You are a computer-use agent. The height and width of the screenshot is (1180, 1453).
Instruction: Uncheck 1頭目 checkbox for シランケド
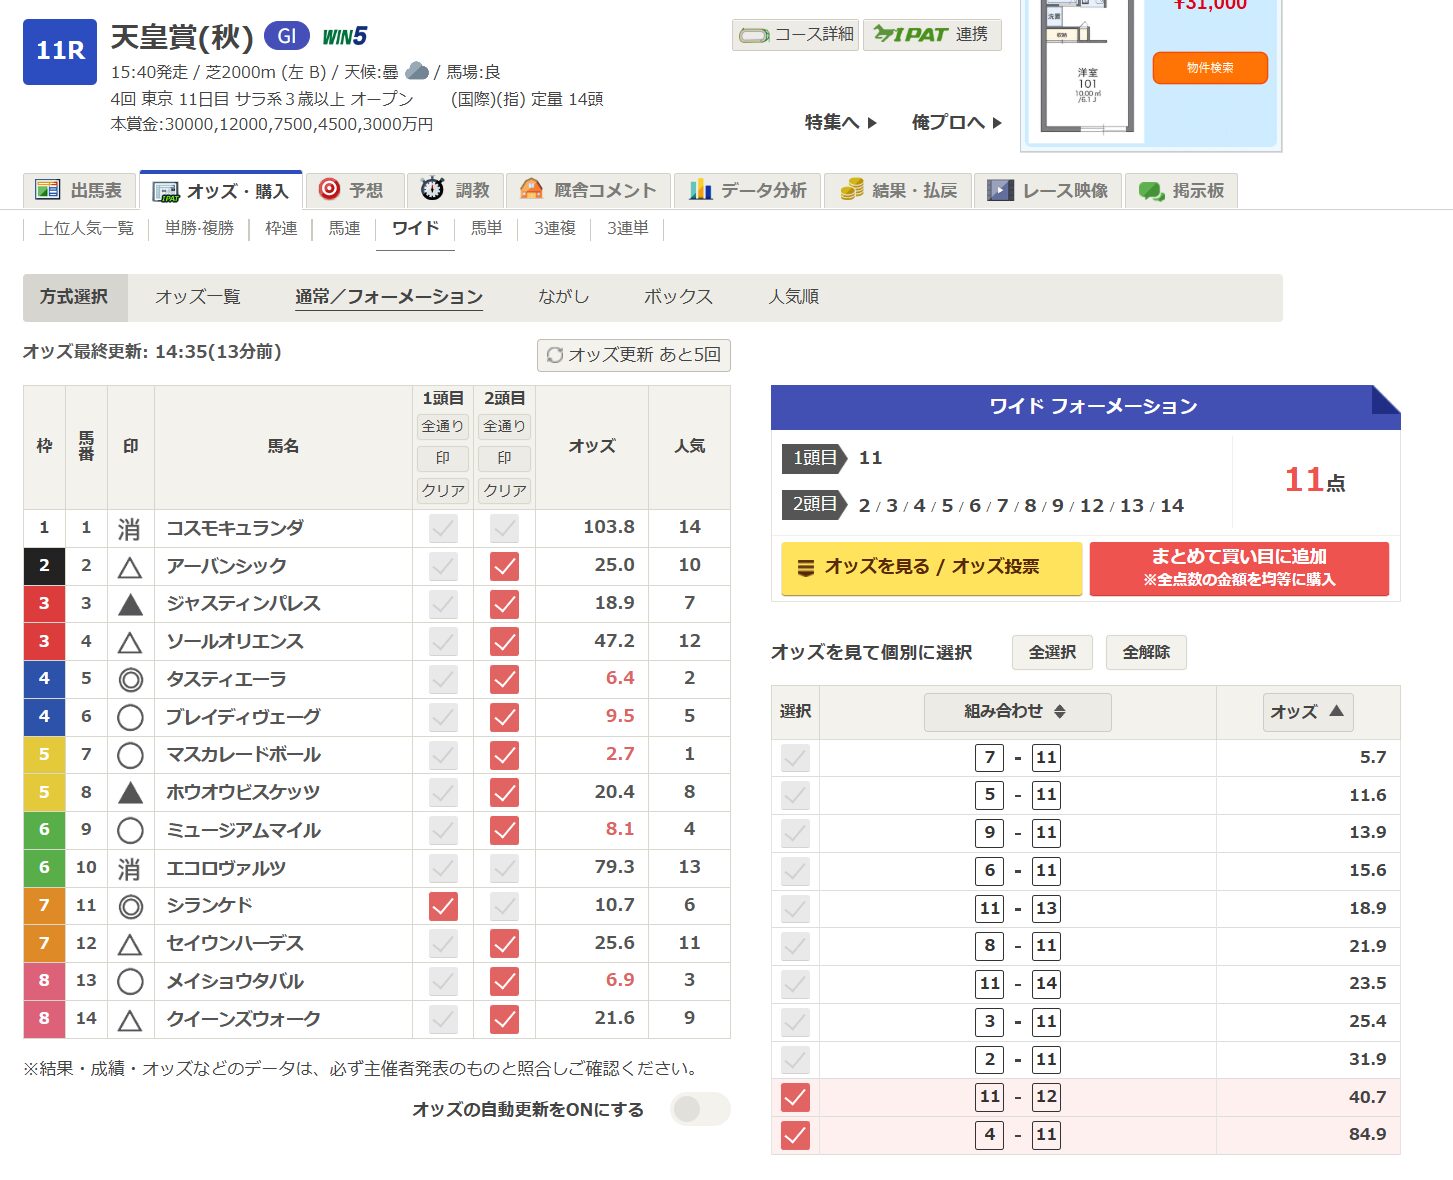click(x=442, y=906)
